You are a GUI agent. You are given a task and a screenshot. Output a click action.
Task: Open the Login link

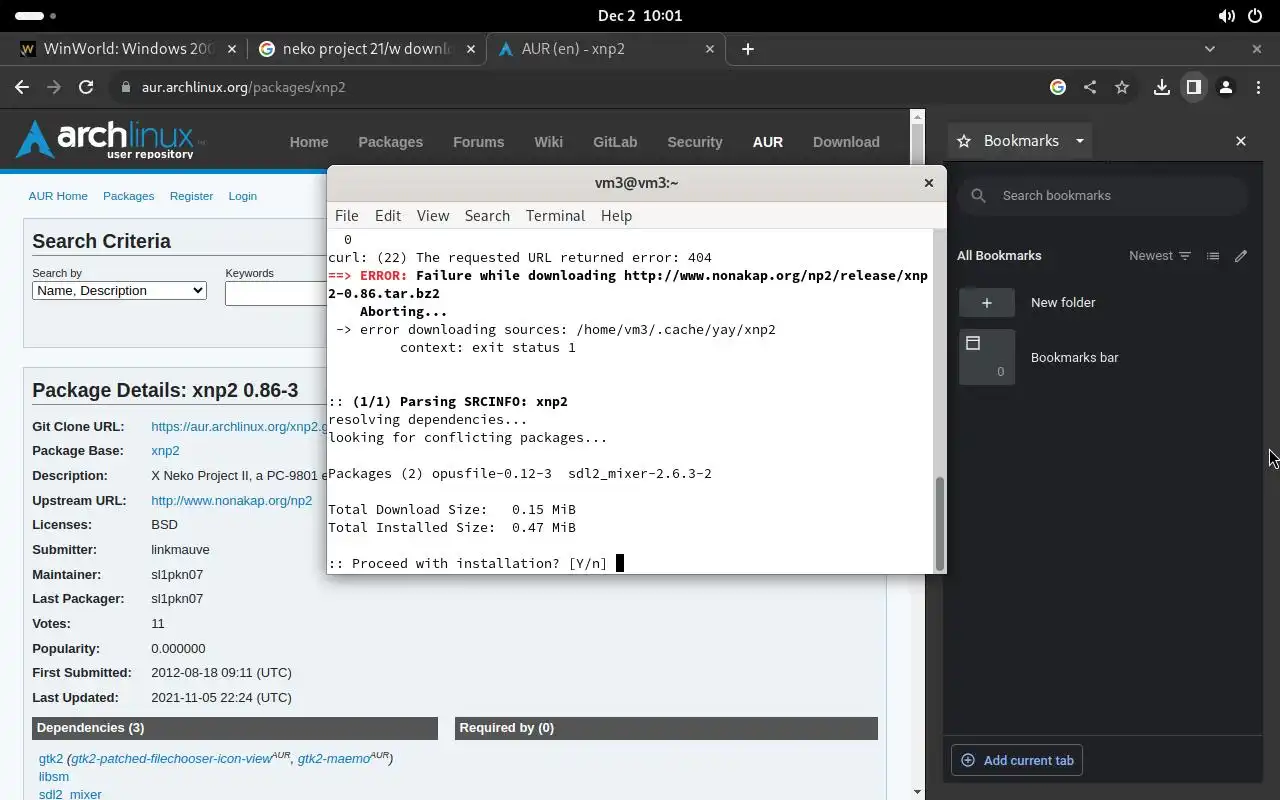coord(242,196)
